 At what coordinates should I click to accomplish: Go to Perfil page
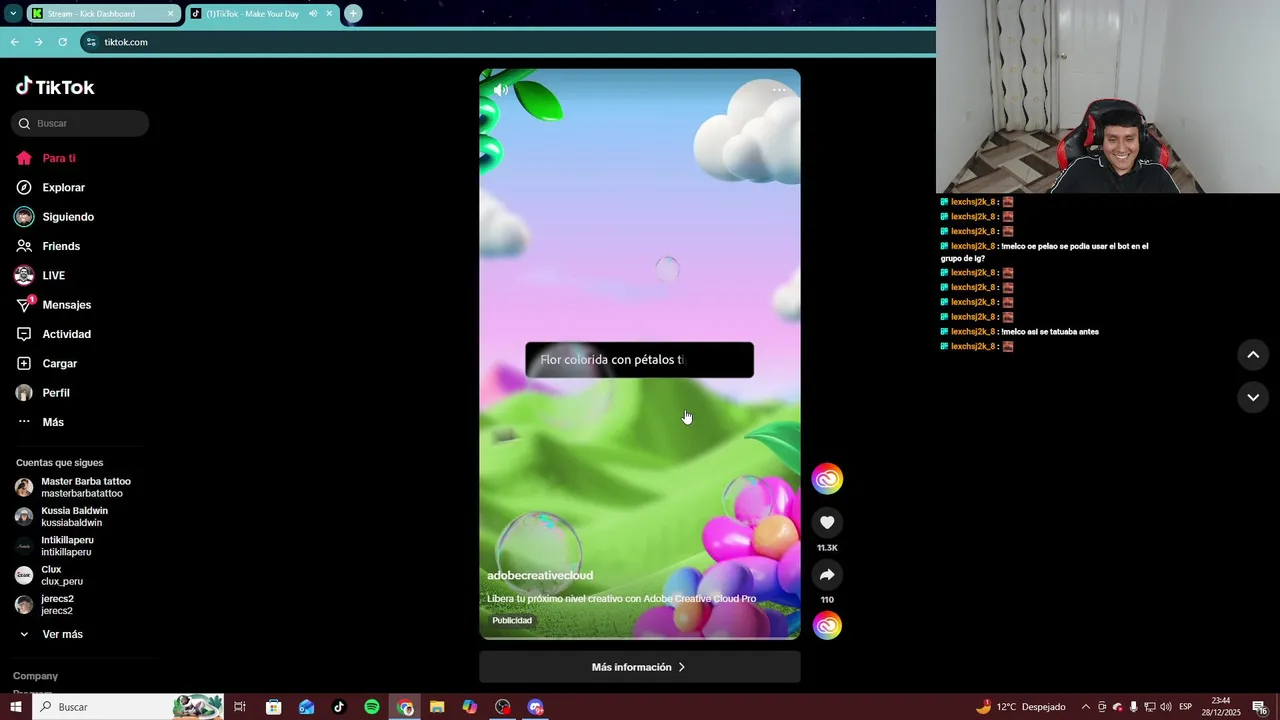[x=43, y=393]
